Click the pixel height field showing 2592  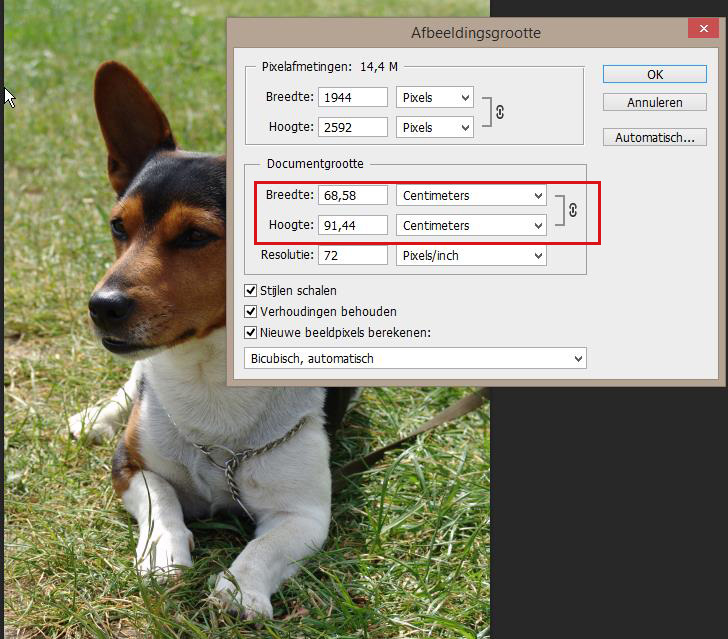coord(353,127)
